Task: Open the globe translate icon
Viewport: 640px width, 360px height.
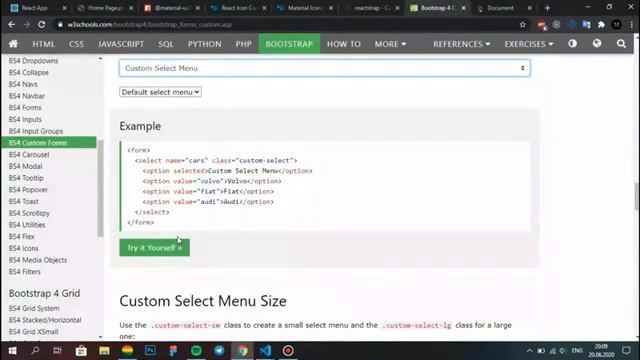Action: 597,43
